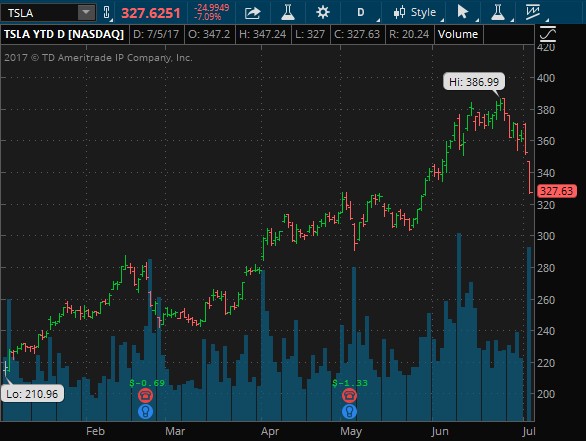This screenshot has height=441, width=586.
Task: Open the chart drawings icon
Action: pyautogui.click(x=533, y=13)
